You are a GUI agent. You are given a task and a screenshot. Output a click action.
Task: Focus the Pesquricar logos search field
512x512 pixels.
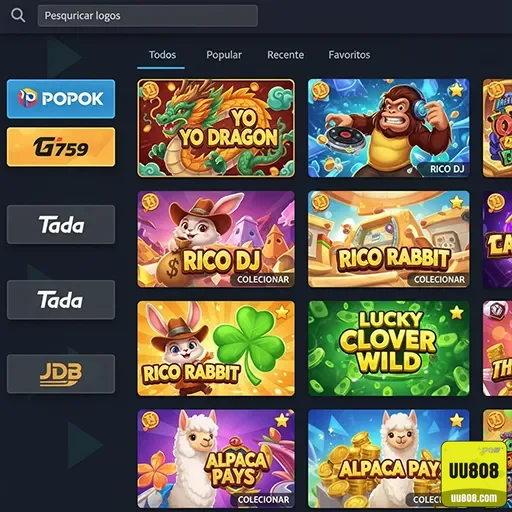click(x=148, y=16)
